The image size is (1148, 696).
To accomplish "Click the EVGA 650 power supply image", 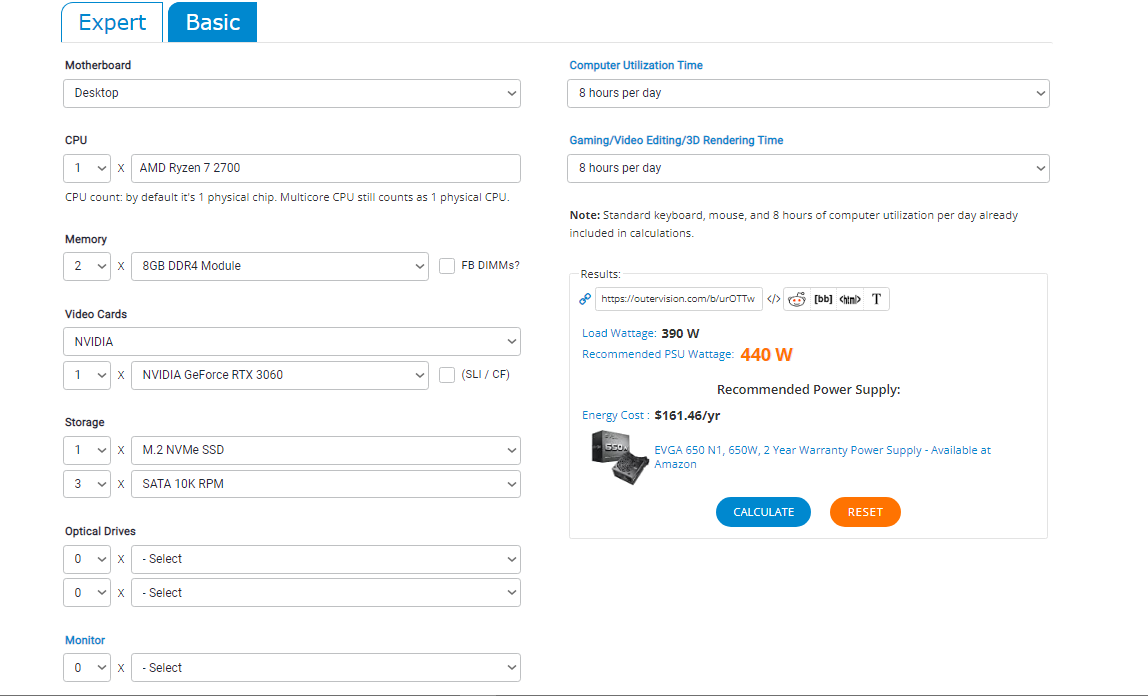I will click(619, 457).
